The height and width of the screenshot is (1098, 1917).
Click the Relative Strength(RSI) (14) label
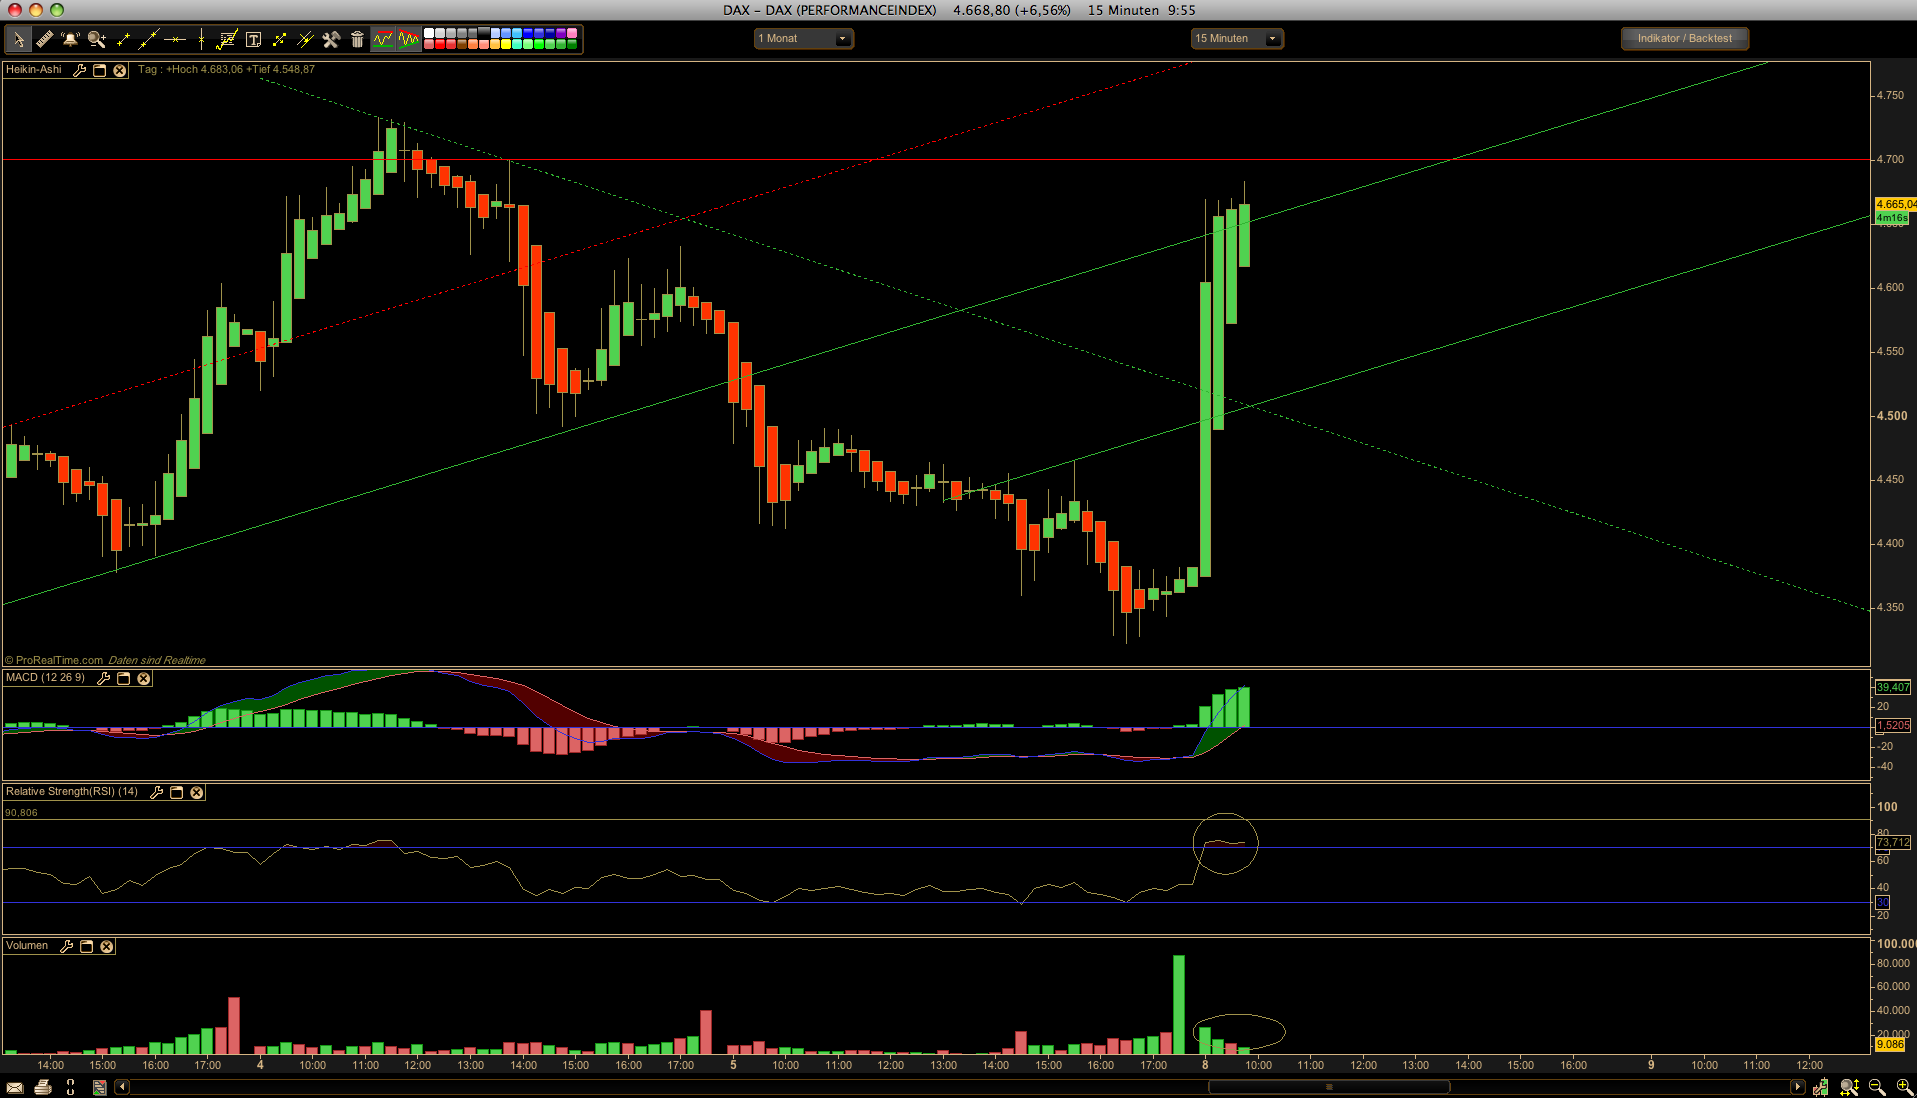[72, 792]
